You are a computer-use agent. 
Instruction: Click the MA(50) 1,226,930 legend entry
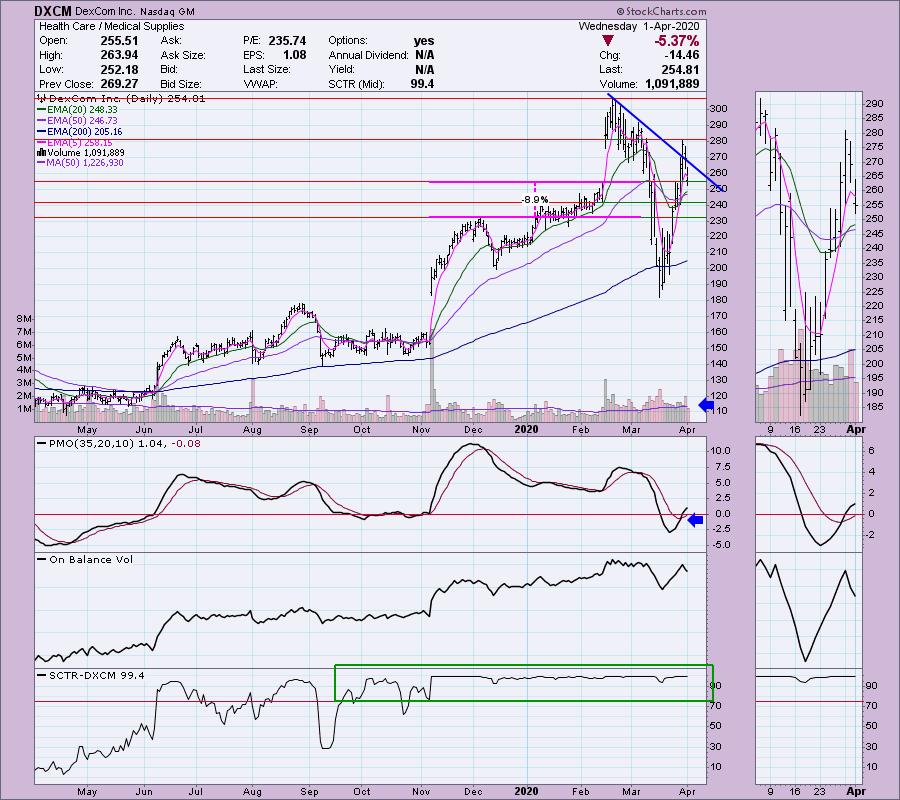(x=80, y=163)
